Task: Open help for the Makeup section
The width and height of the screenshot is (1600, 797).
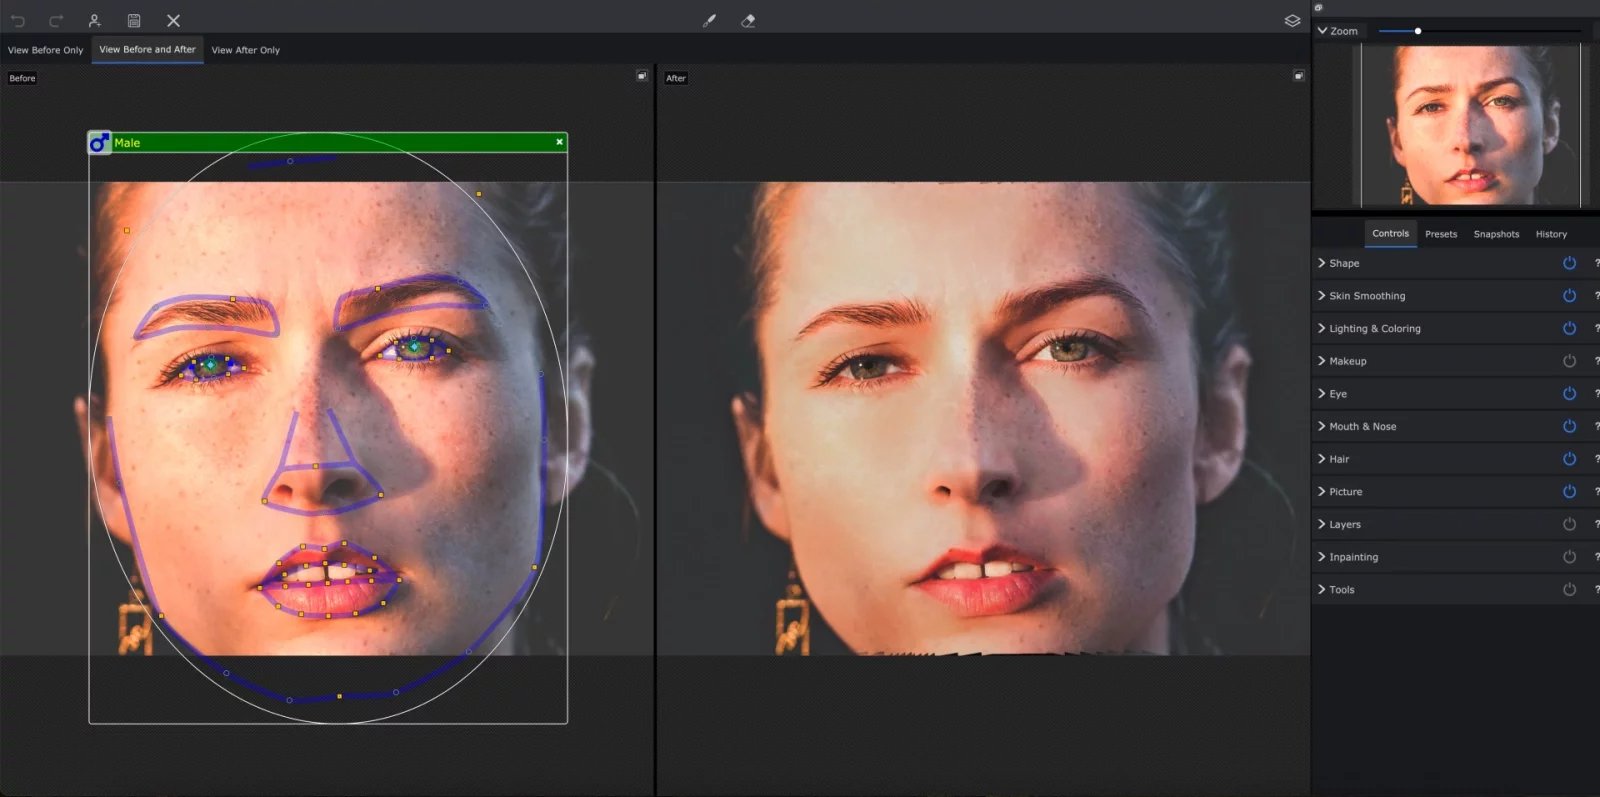Action: (1596, 361)
